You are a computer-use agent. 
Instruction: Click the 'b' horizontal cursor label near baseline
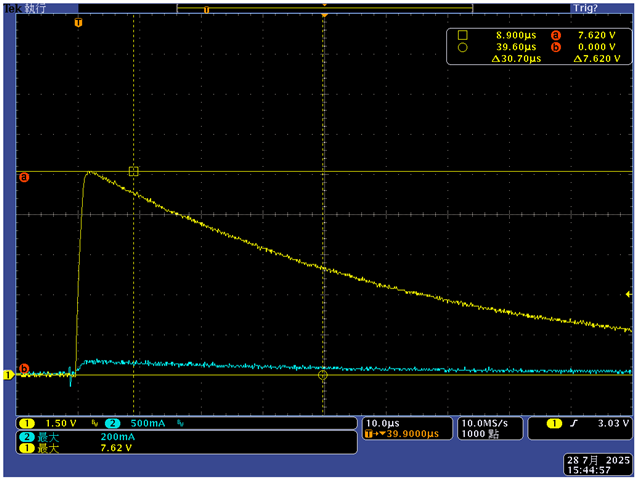point(24,368)
